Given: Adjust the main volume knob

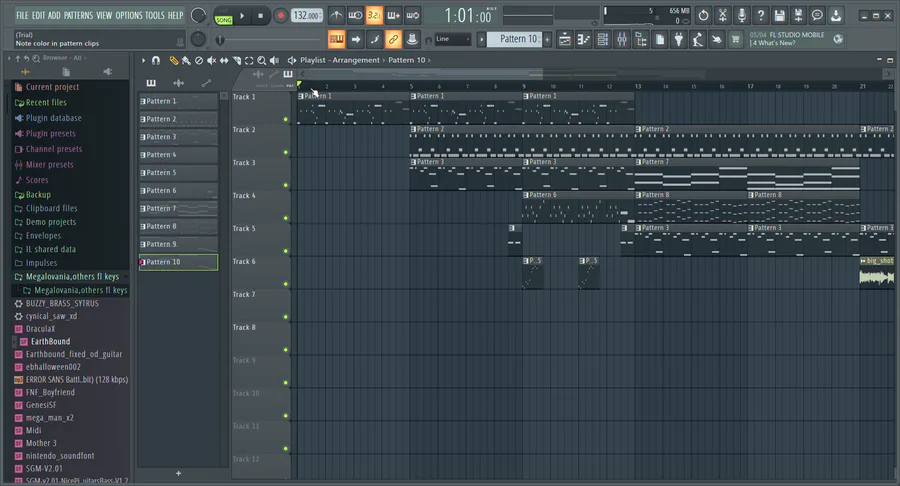Looking at the screenshot, I should coord(198,15).
